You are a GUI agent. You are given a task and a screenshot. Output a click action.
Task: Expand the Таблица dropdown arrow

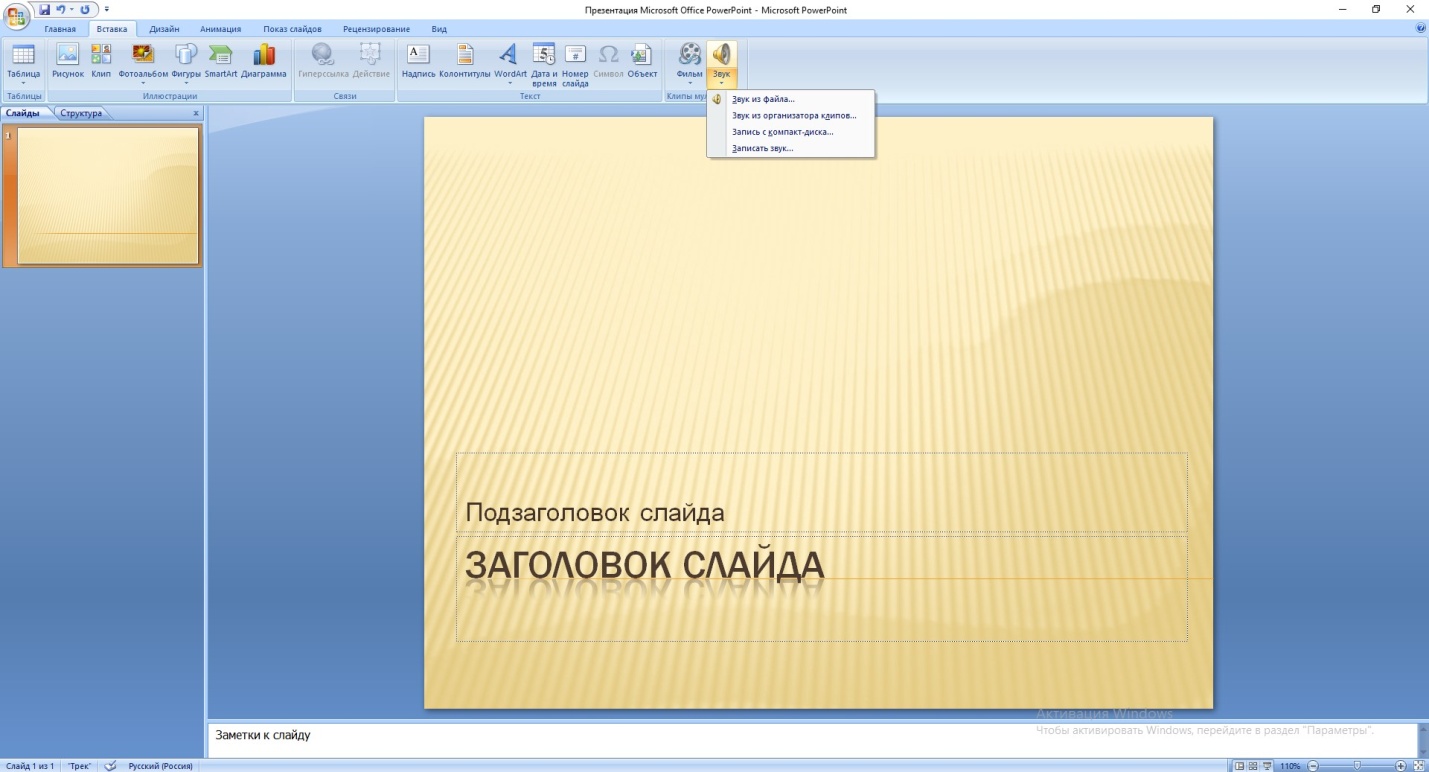point(23,83)
